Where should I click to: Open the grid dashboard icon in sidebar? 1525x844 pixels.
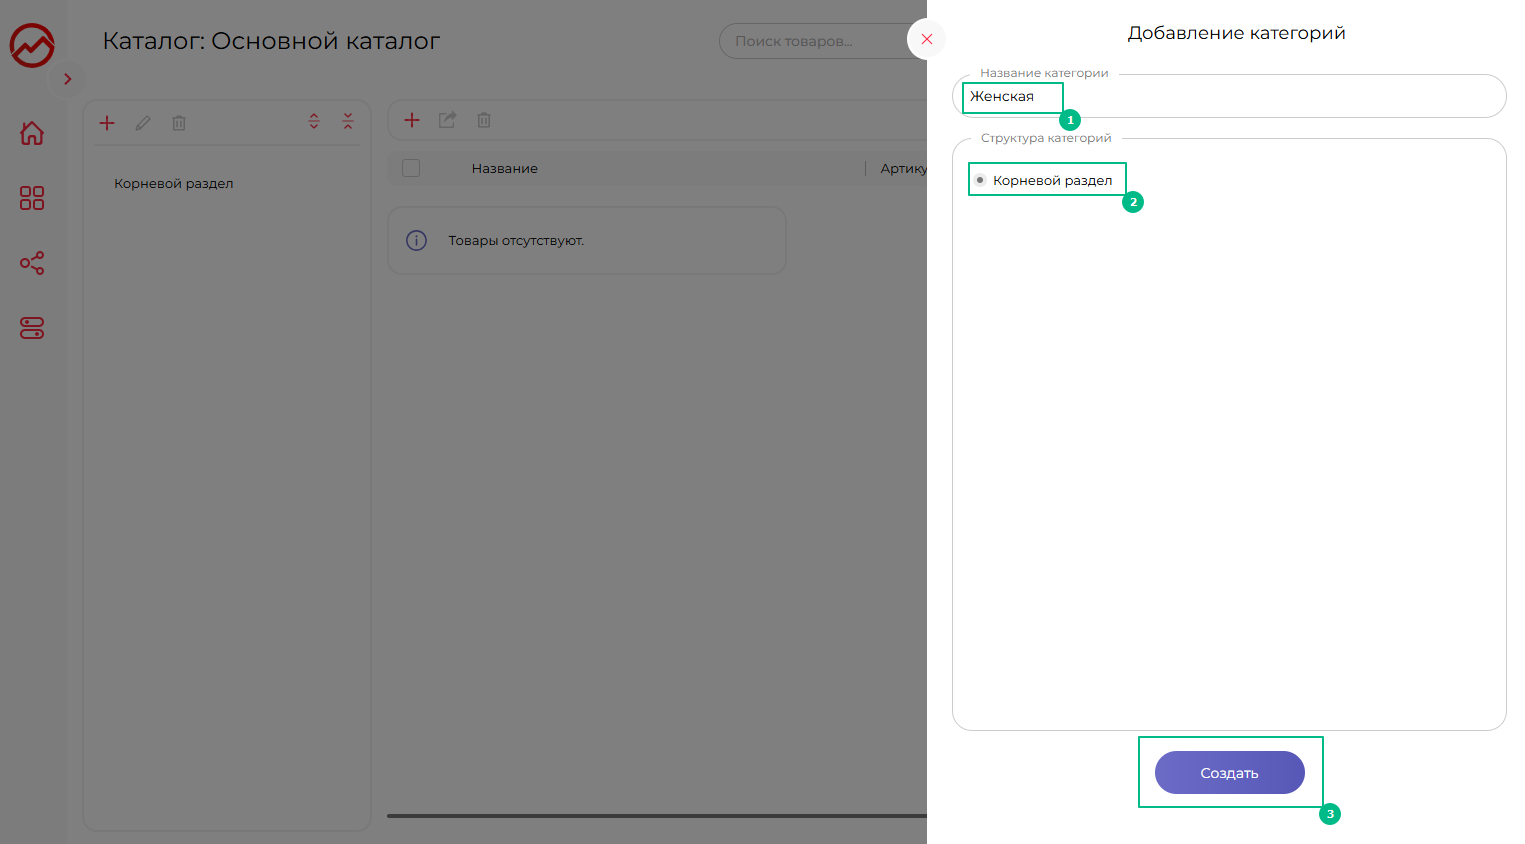32,198
